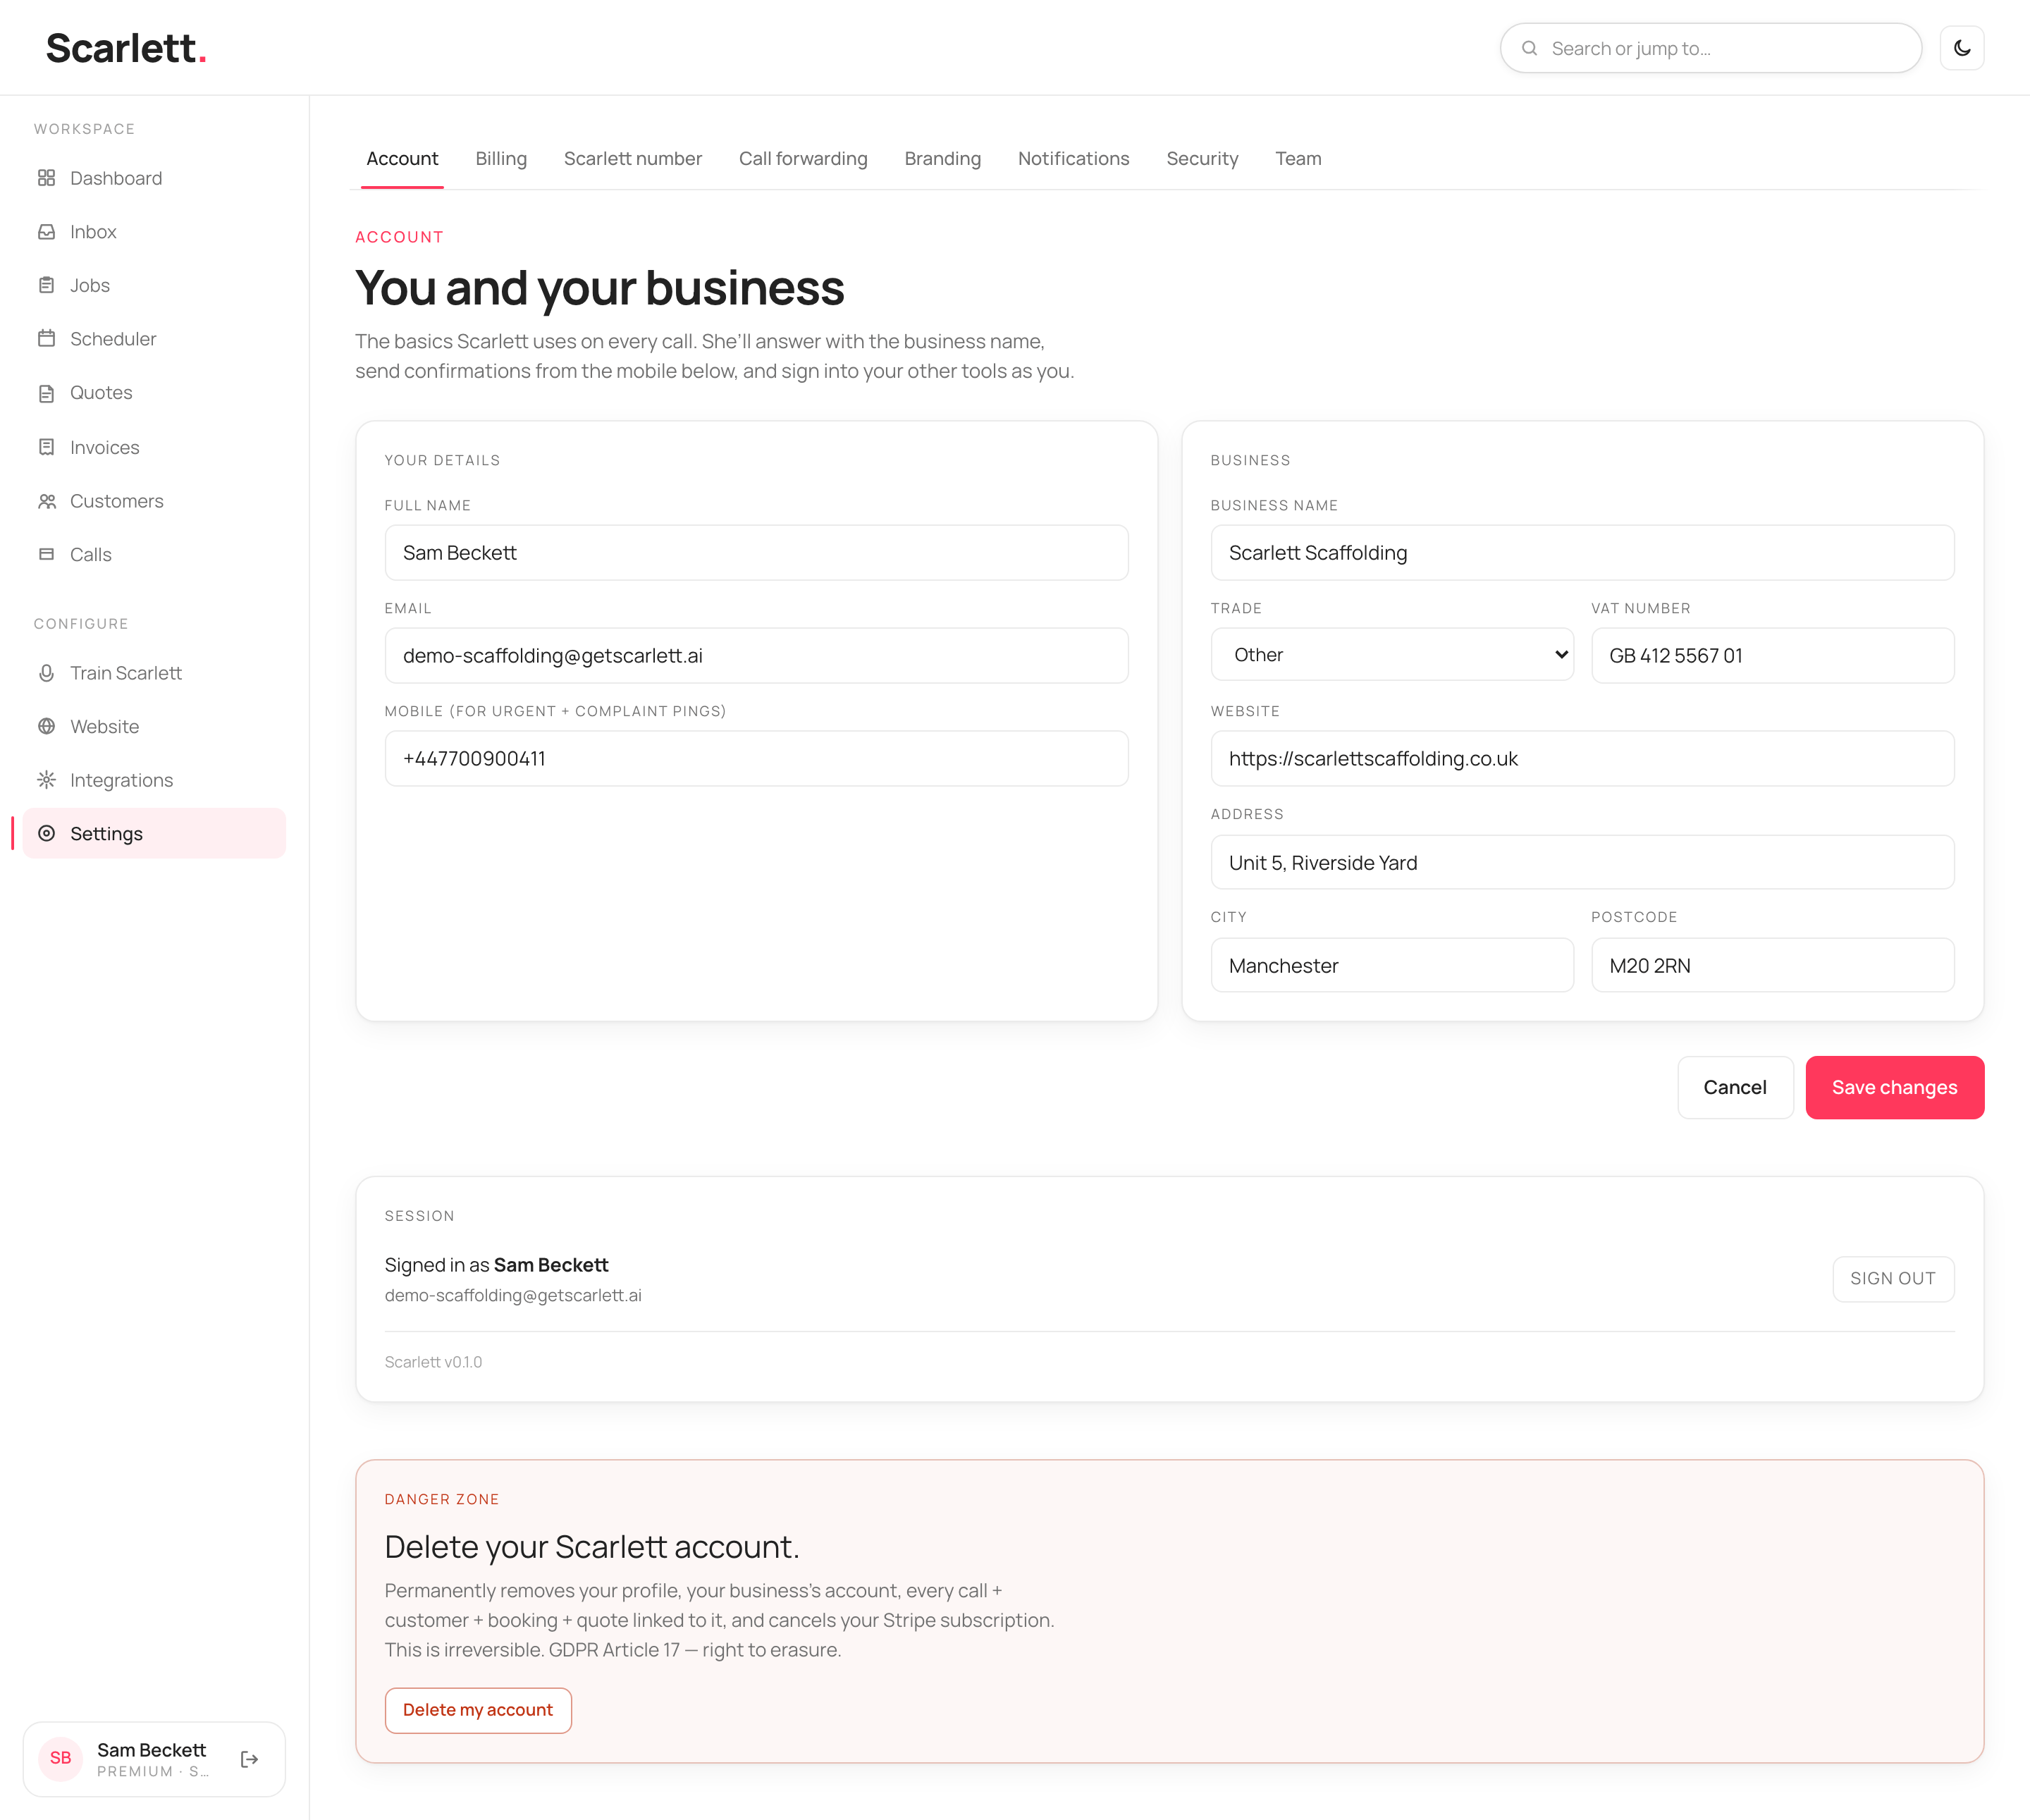The width and height of the screenshot is (2030, 1820).
Task: Open Jobs in the sidebar
Action: tap(154, 285)
